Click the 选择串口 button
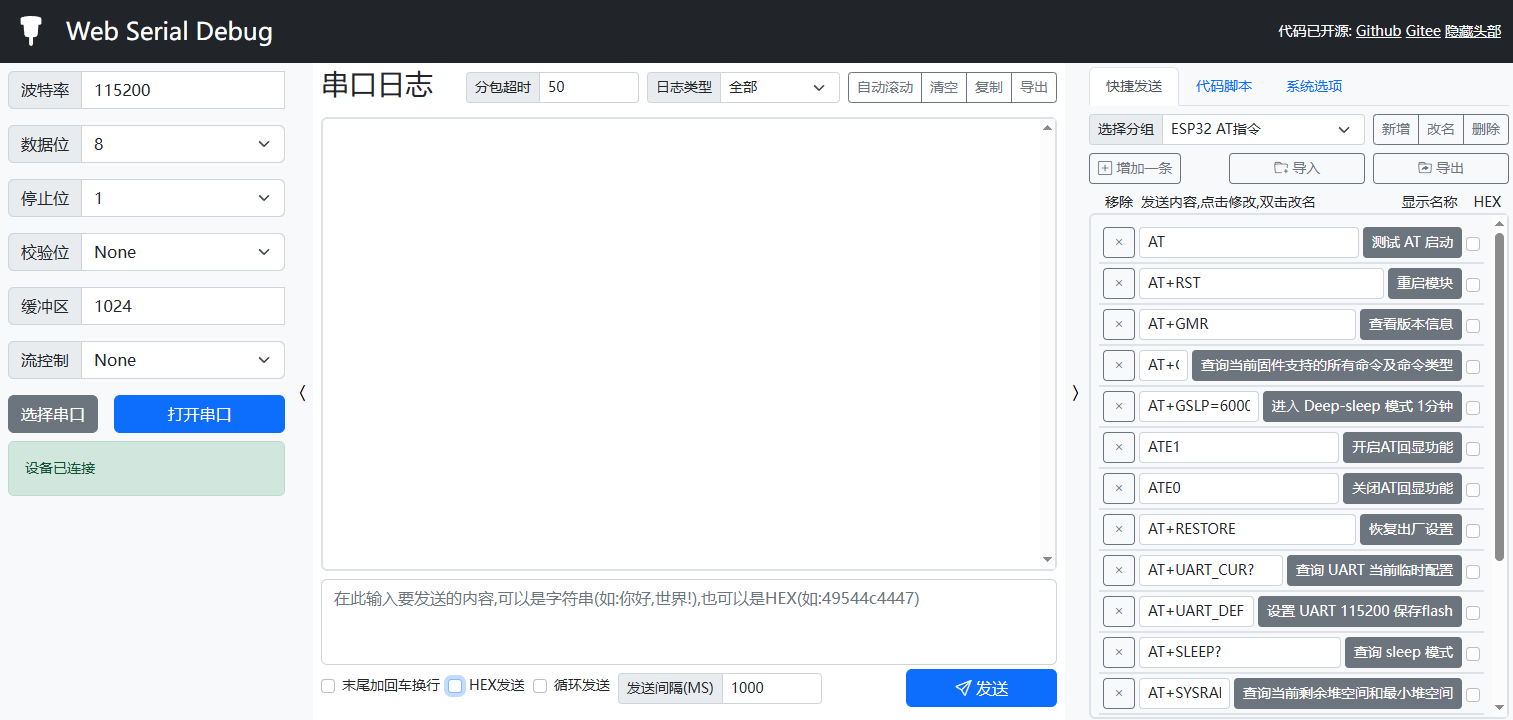Viewport: 1513px width, 720px height. 53,414
